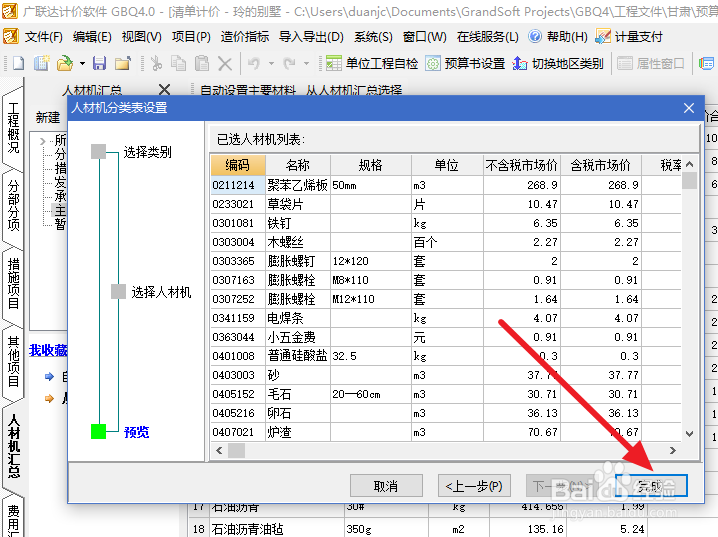Image resolution: width=718 pixels, height=537 pixels.
Task: Click the 规格 column header
Action: 370,165
